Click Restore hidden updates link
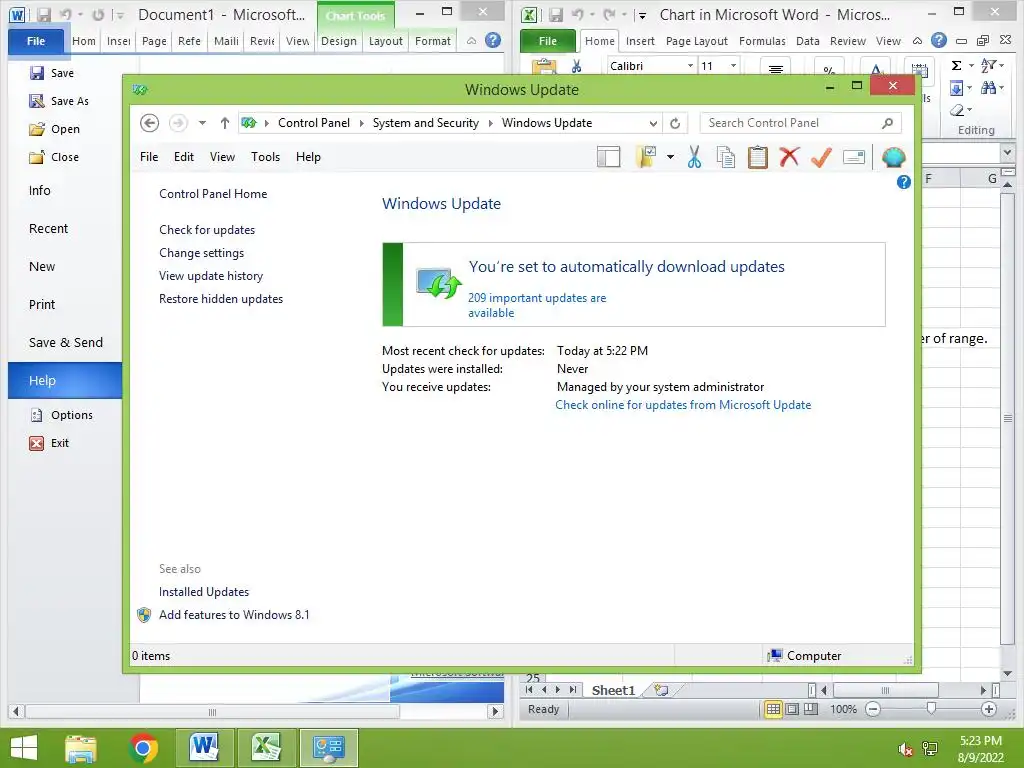 point(221,298)
